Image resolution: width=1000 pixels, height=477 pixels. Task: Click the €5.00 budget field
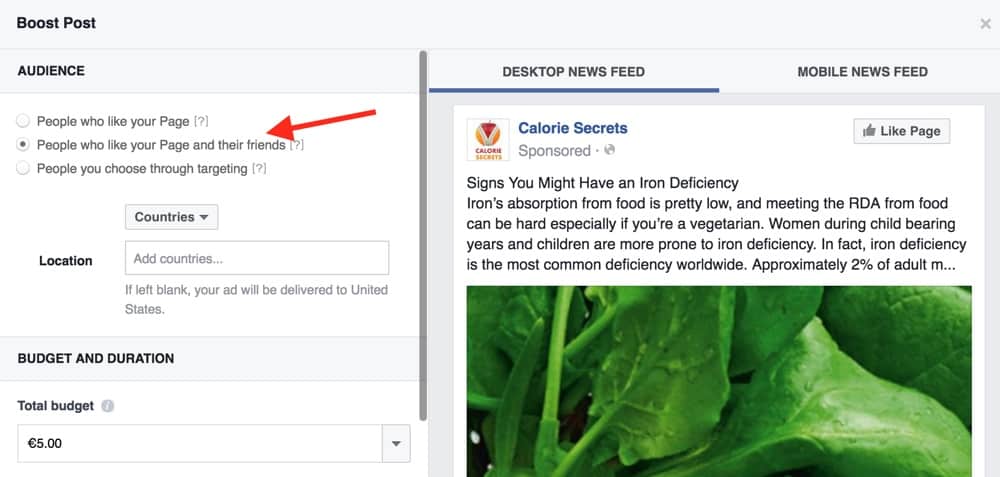coord(200,444)
